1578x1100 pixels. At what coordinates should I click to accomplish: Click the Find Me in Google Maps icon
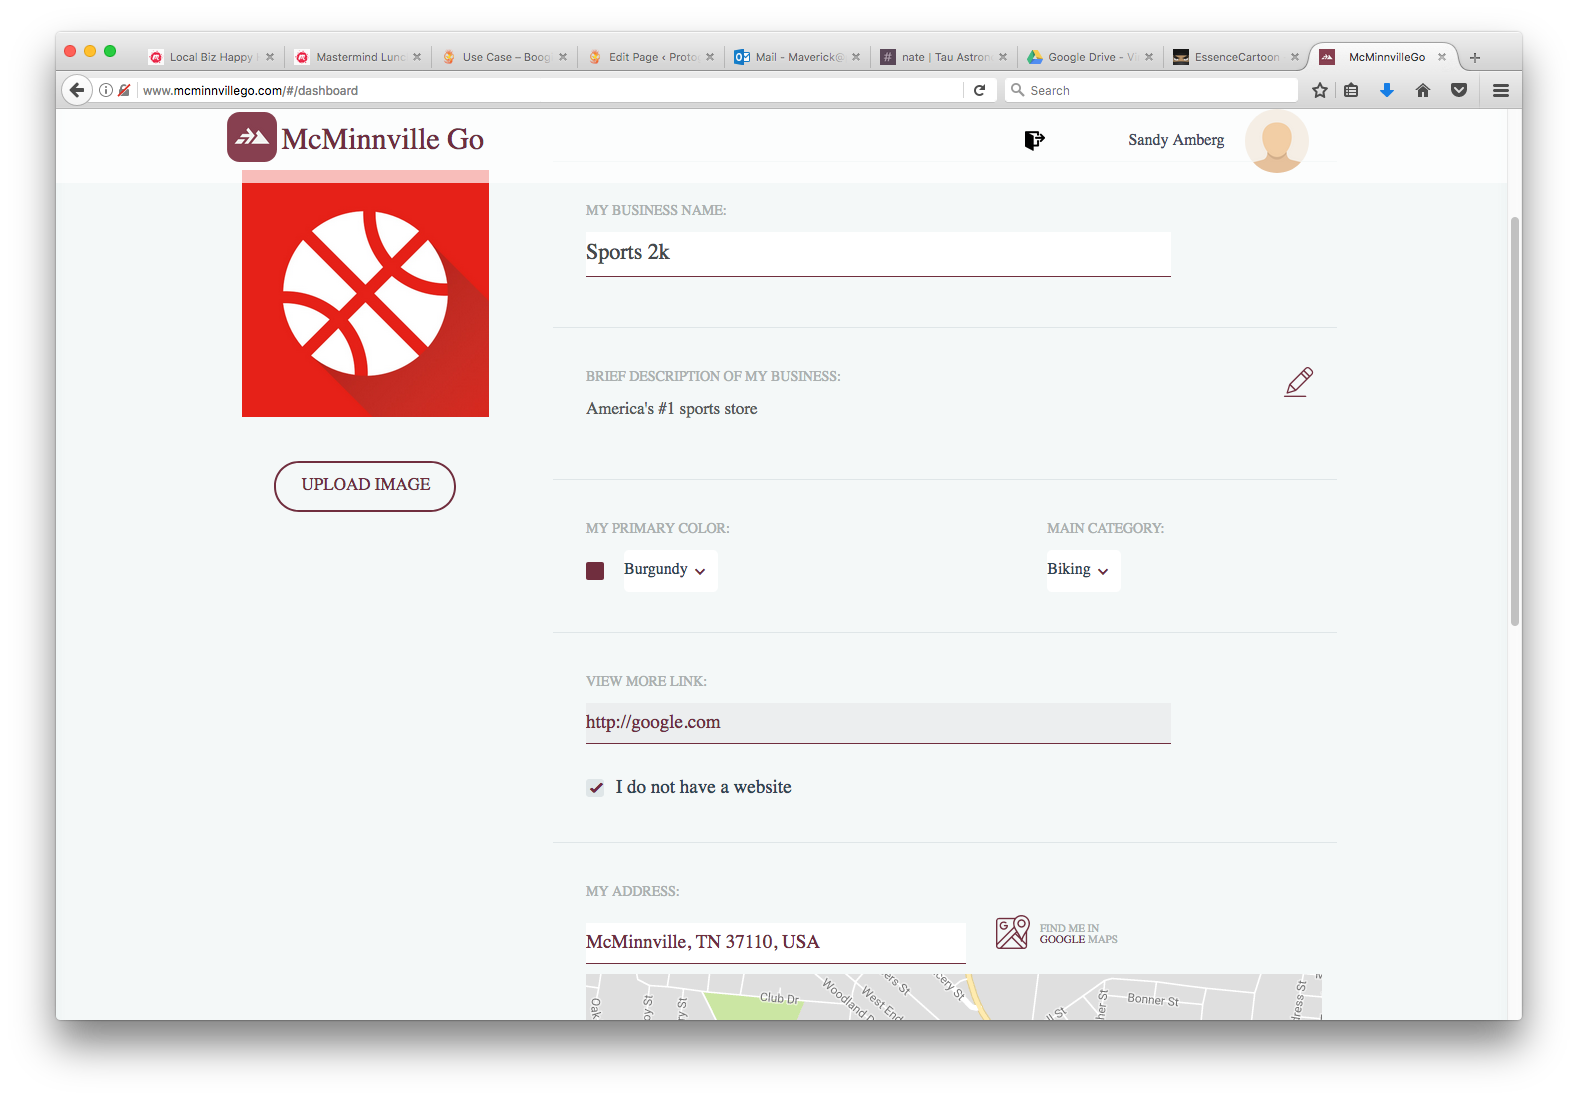point(1012,932)
